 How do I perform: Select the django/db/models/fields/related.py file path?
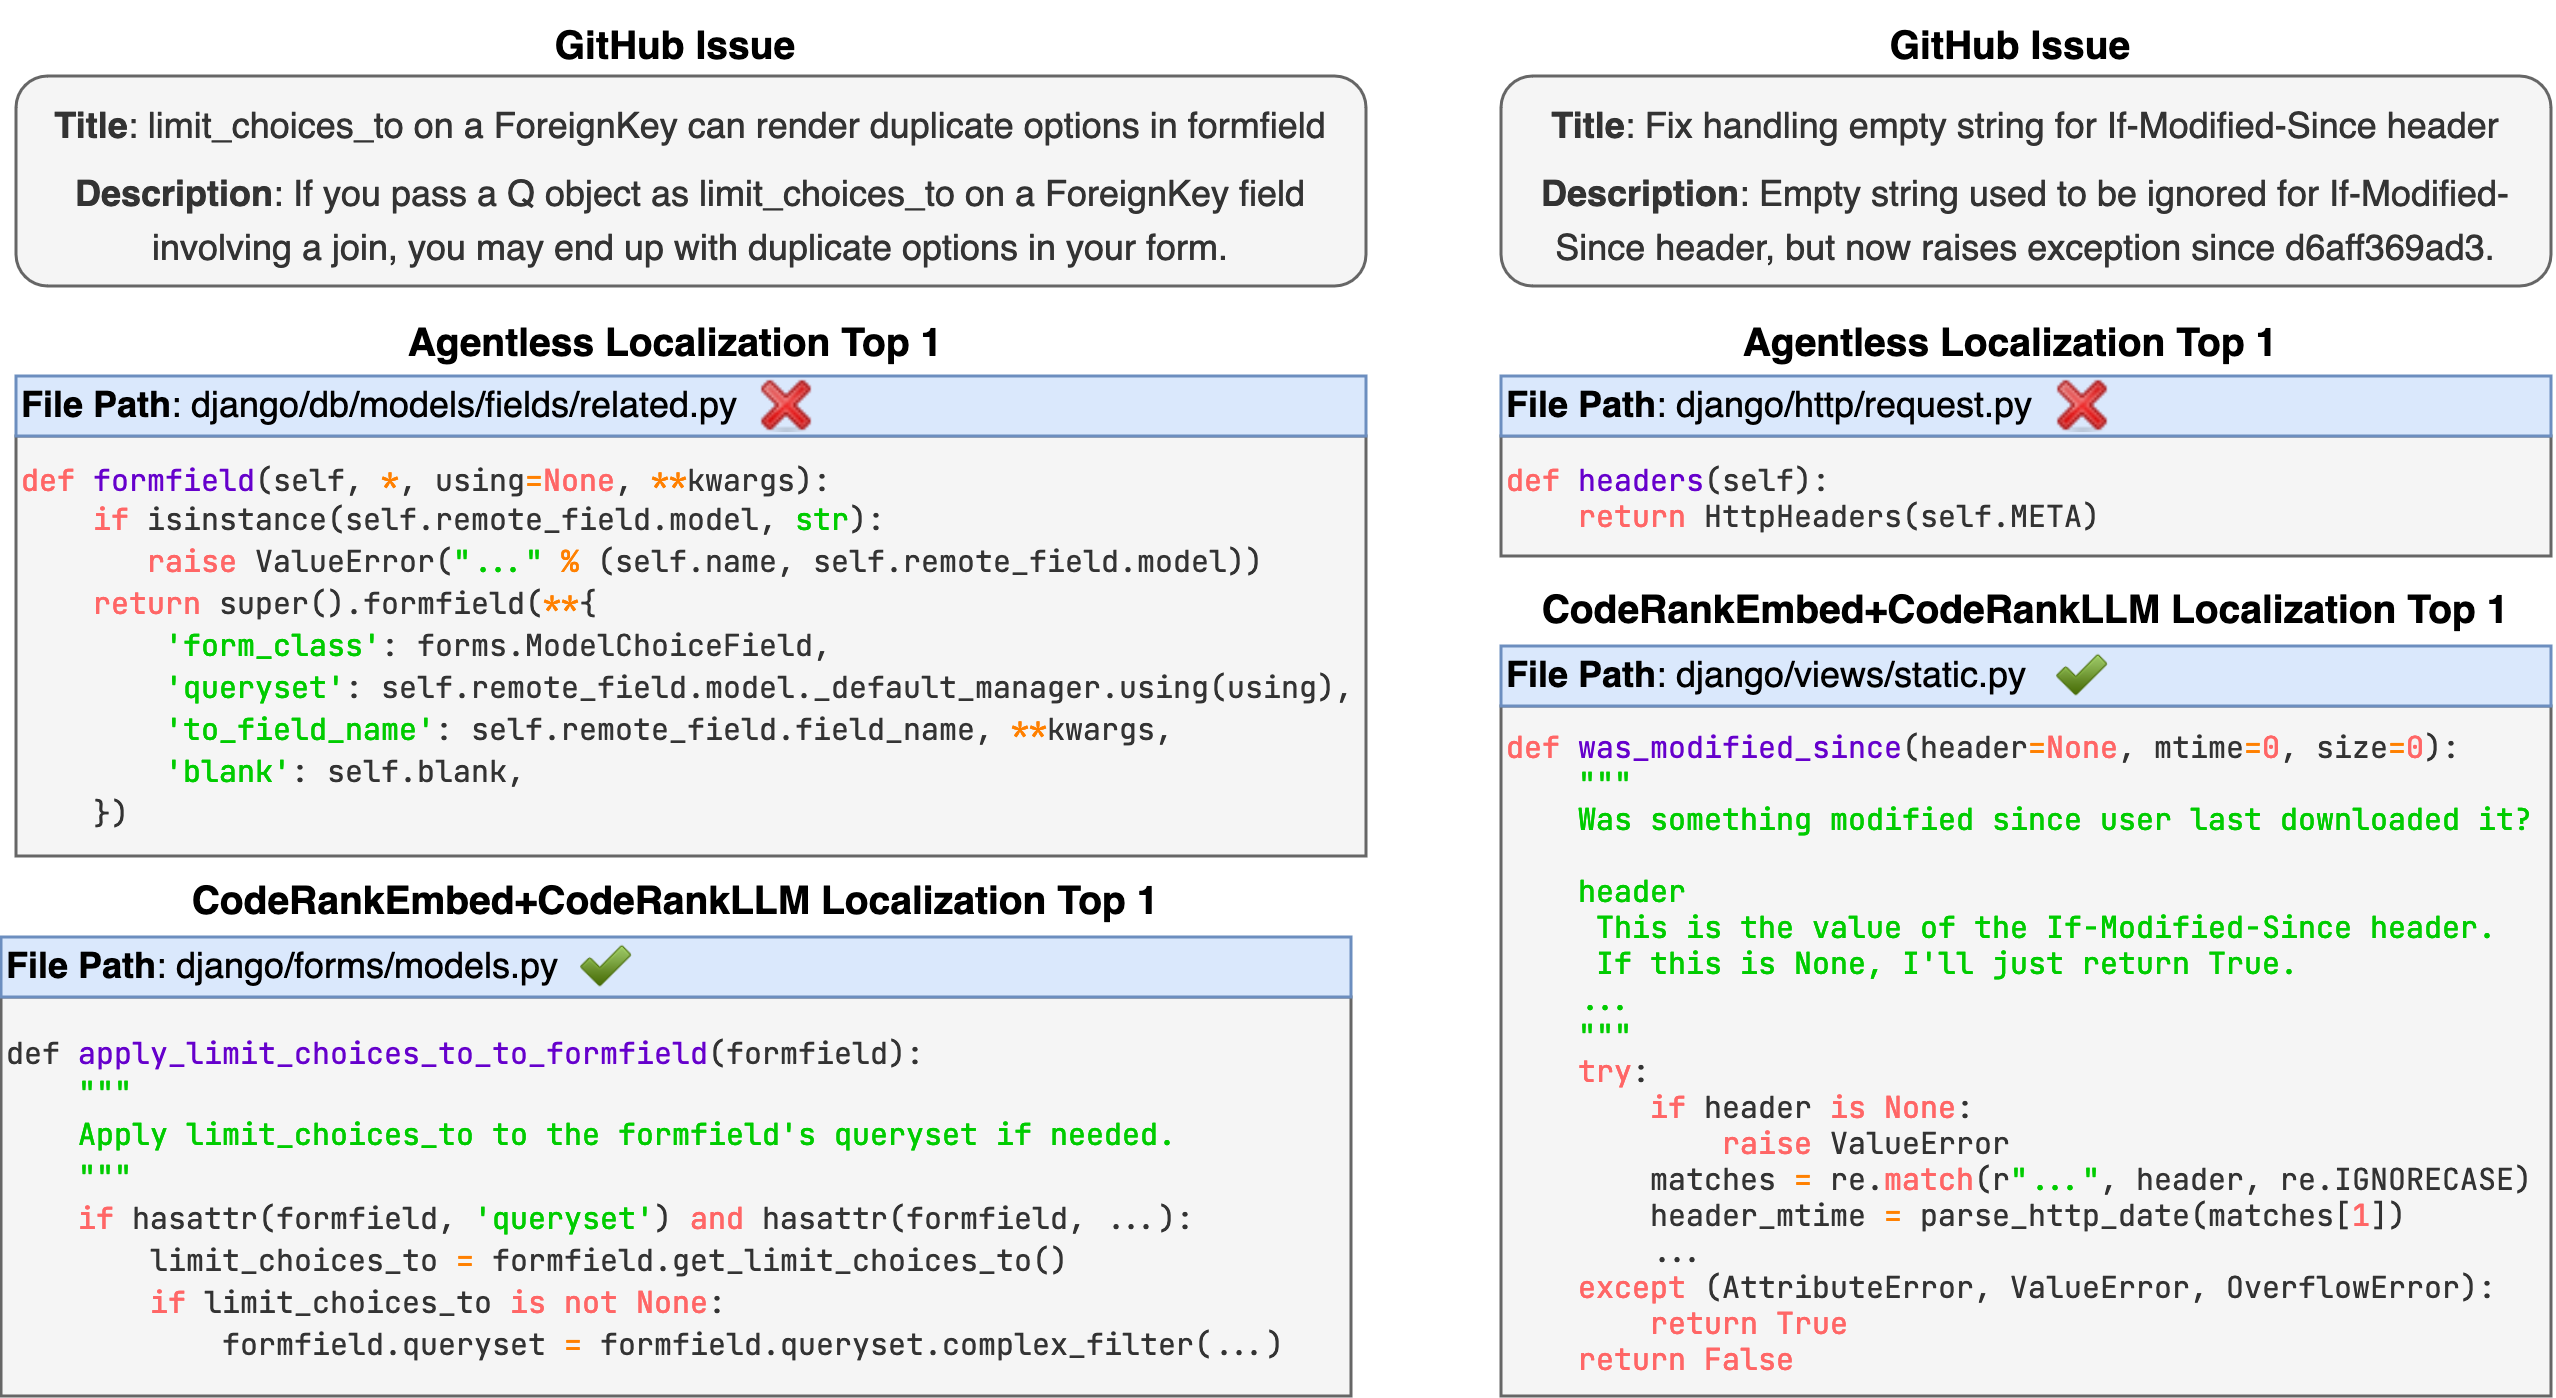pos(463,405)
